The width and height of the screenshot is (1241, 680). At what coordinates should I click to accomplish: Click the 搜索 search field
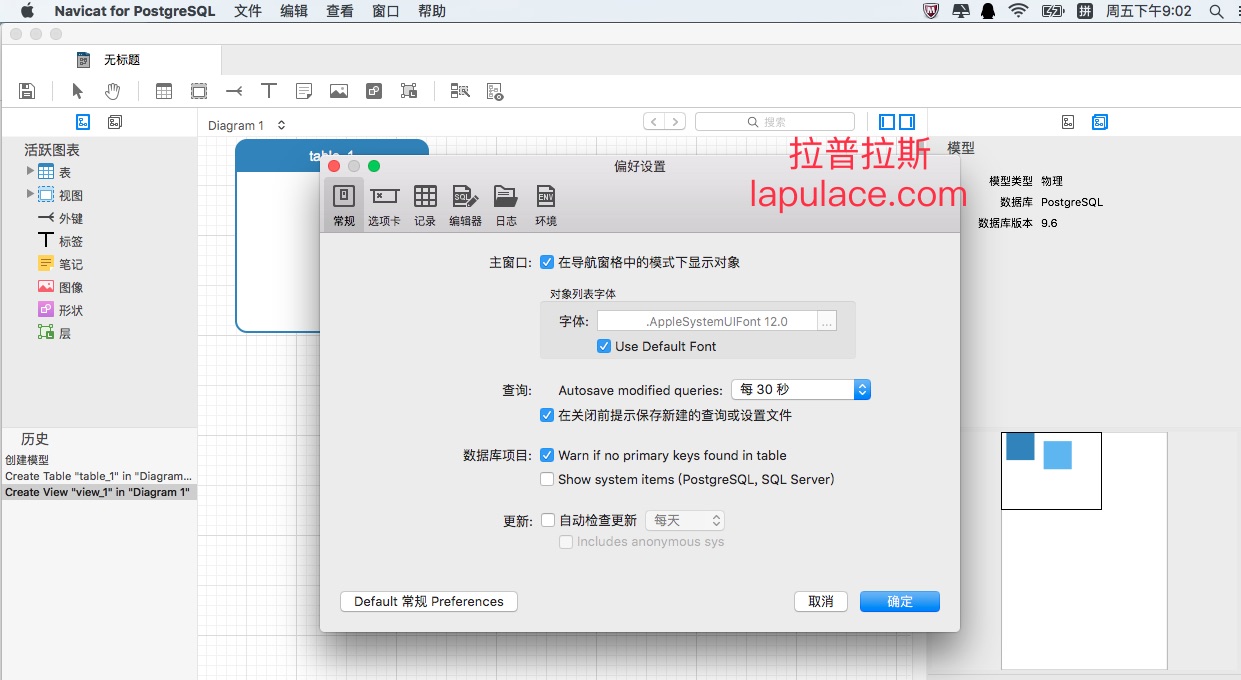(775, 122)
